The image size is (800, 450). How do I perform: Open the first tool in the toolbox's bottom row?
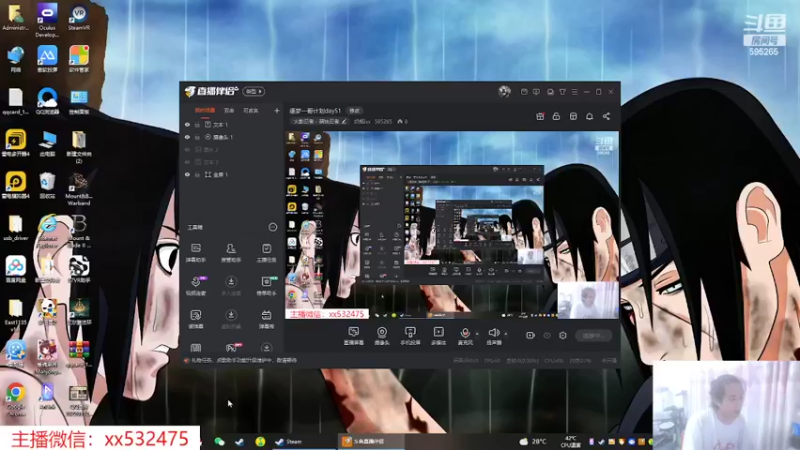click(195, 348)
